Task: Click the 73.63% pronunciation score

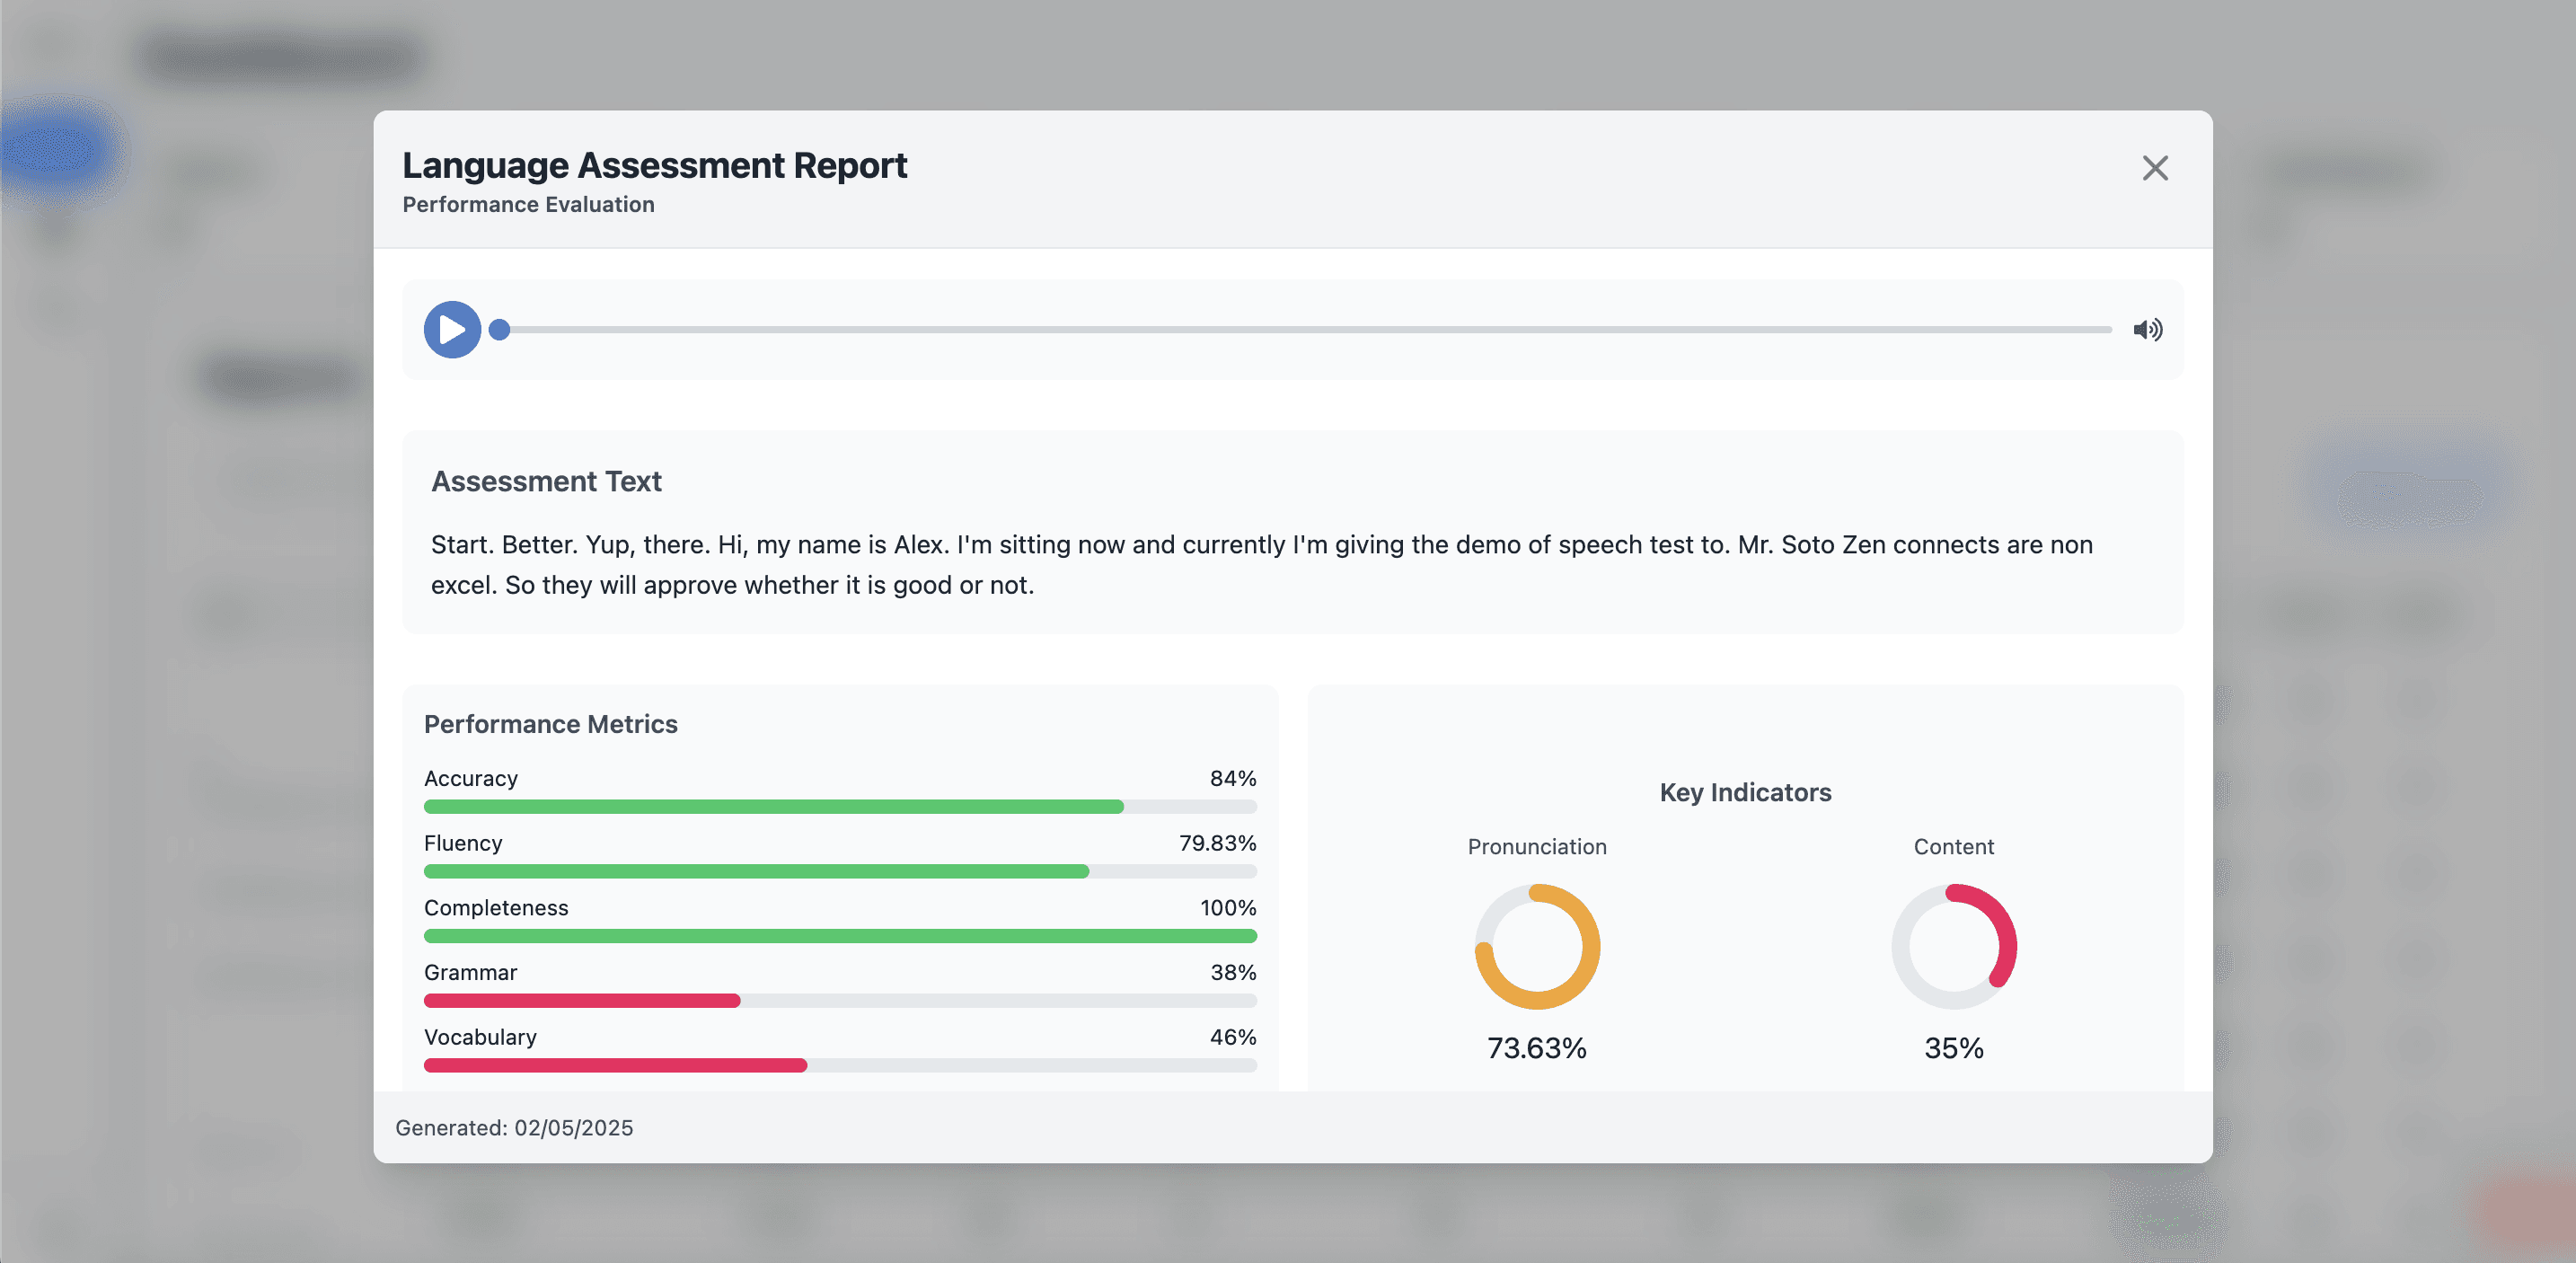Action: coord(1537,1048)
